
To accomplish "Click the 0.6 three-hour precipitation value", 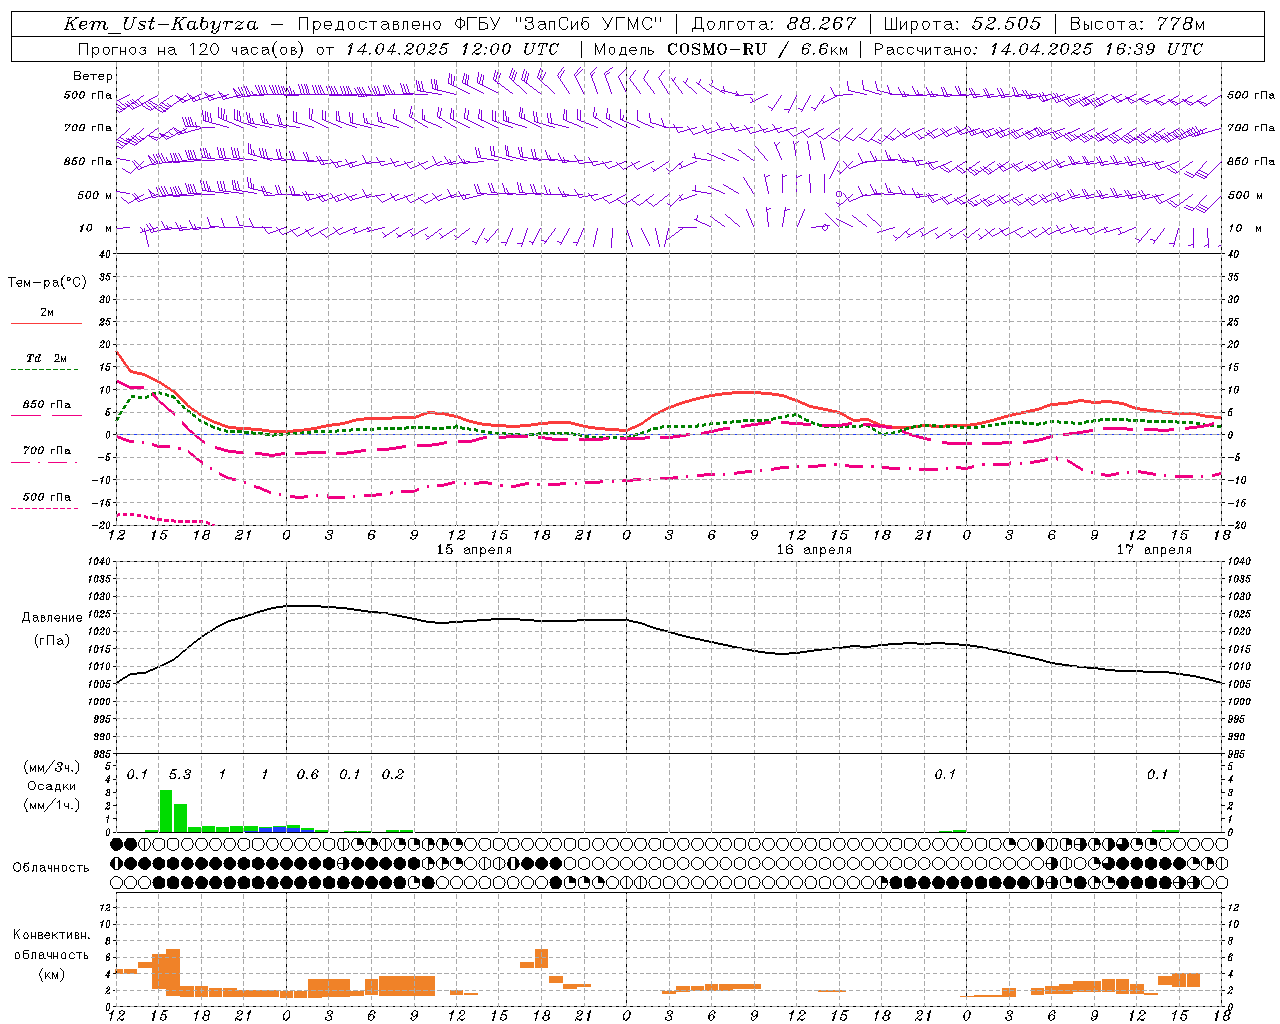I will [308, 775].
